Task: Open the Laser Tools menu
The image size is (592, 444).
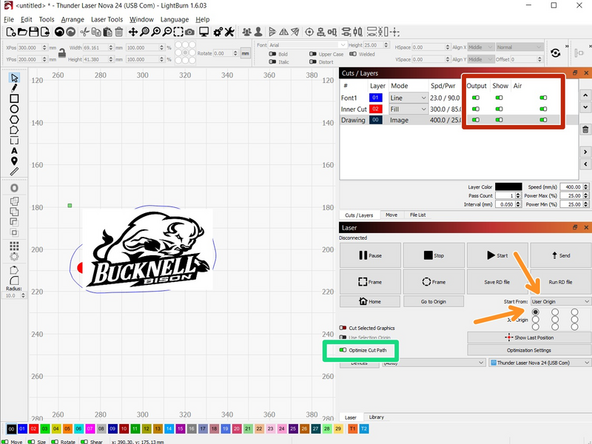Action: point(107,20)
